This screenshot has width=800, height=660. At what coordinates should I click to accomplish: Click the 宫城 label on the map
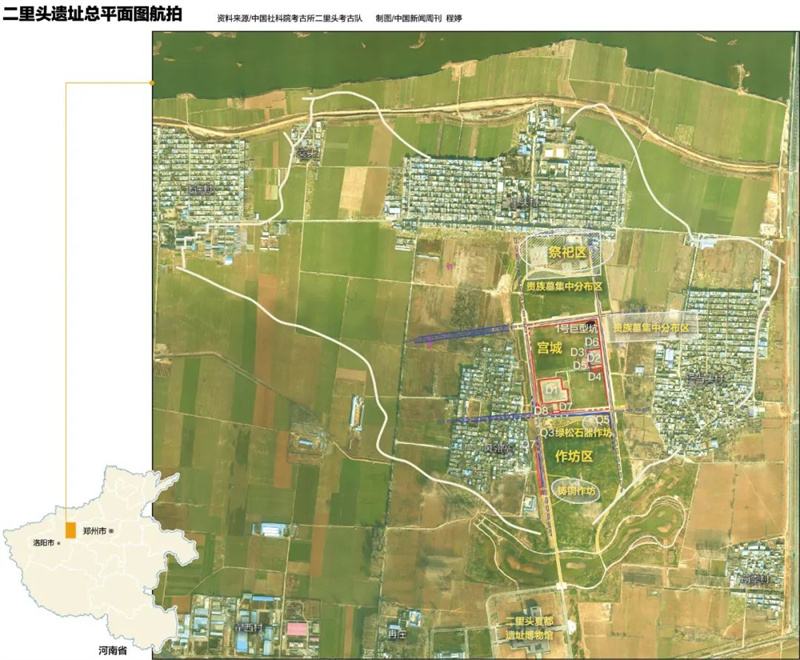click(x=550, y=348)
